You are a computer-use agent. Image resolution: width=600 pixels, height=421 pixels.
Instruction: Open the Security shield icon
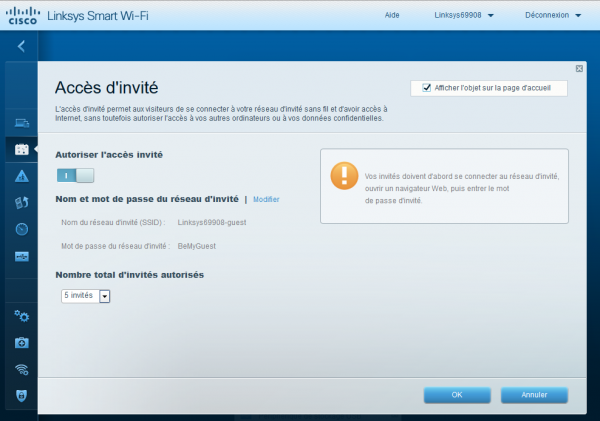21,395
